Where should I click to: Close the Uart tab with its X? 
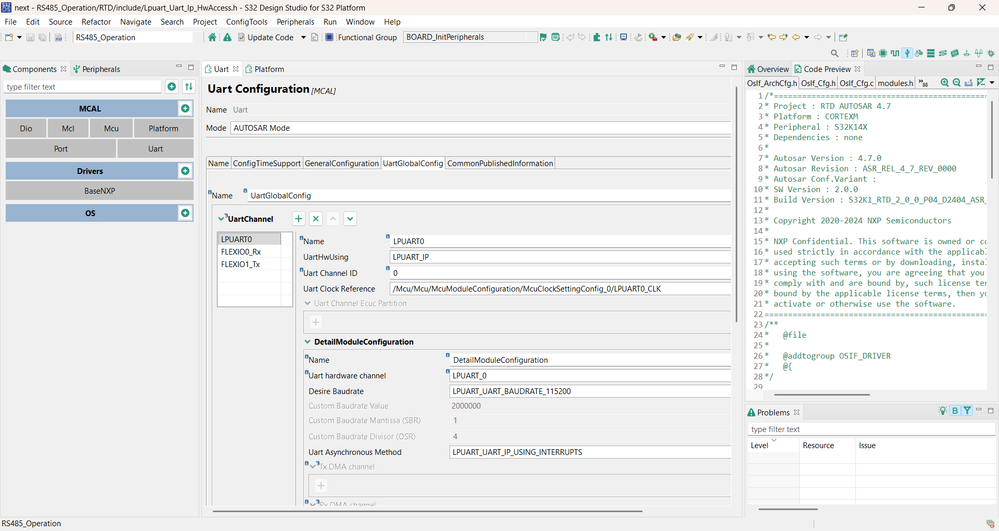[x=235, y=69]
